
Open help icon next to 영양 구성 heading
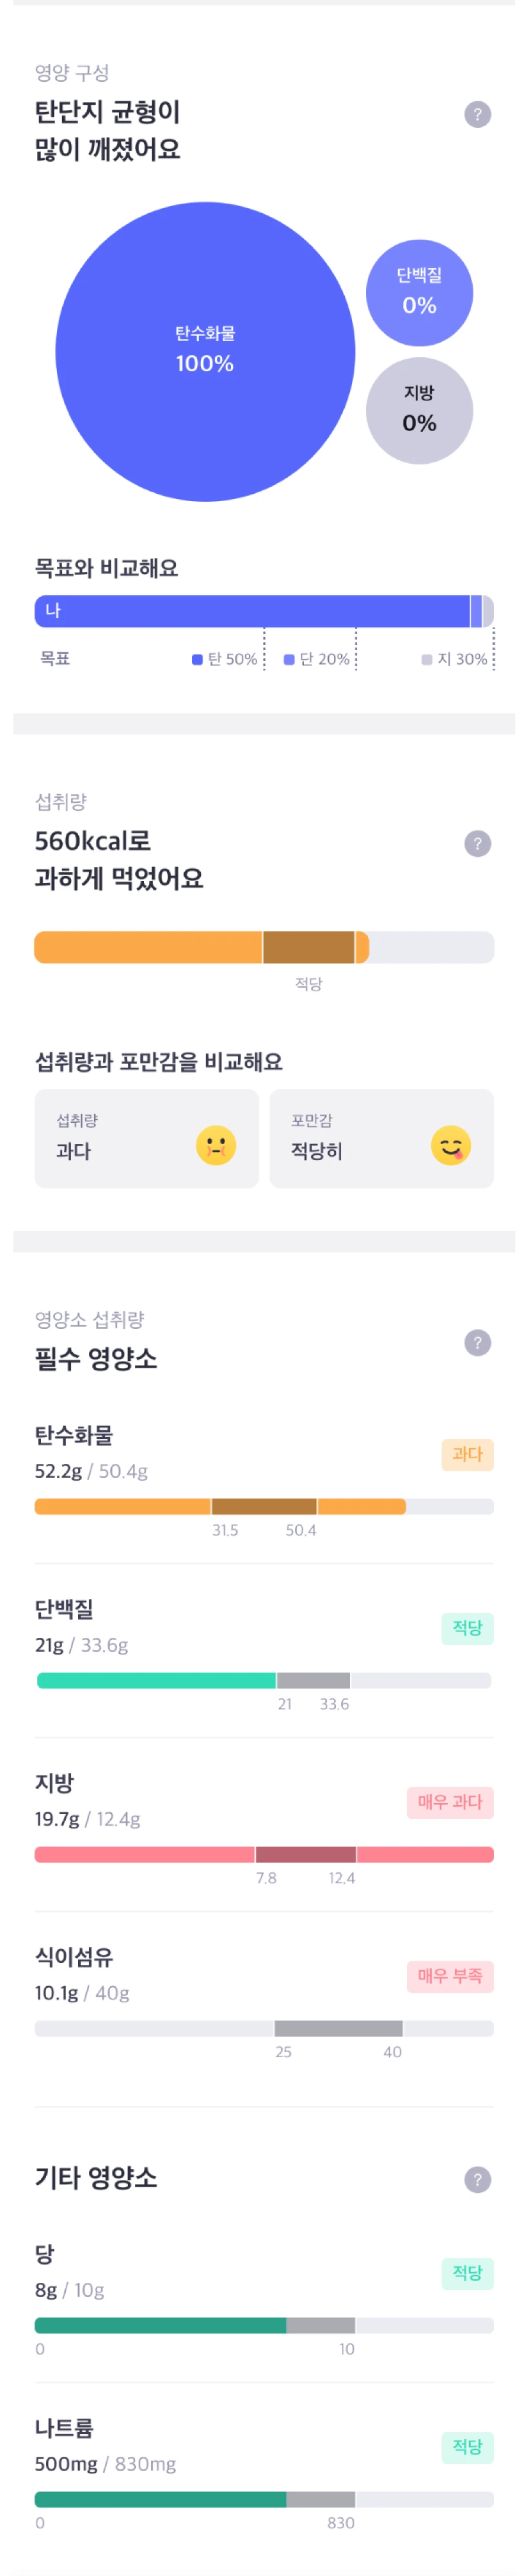click(477, 114)
